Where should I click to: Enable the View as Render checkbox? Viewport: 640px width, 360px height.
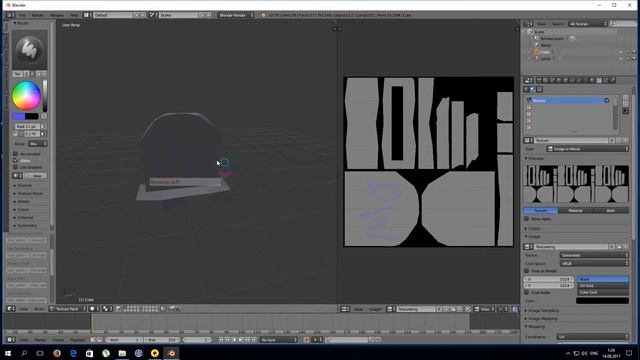pyautogui.click(x=527, y=271)
